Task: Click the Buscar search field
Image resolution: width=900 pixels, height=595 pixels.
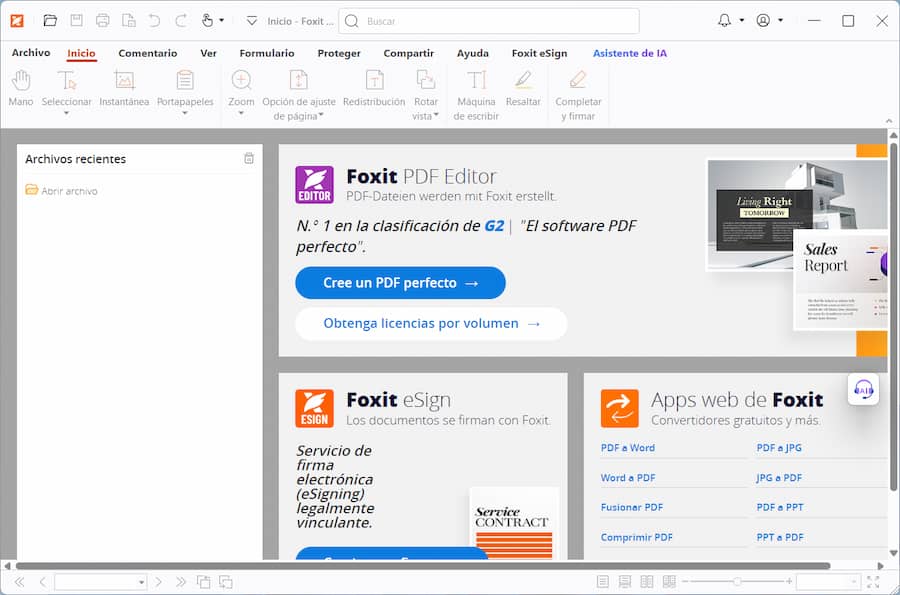Action: pos(489,21)
